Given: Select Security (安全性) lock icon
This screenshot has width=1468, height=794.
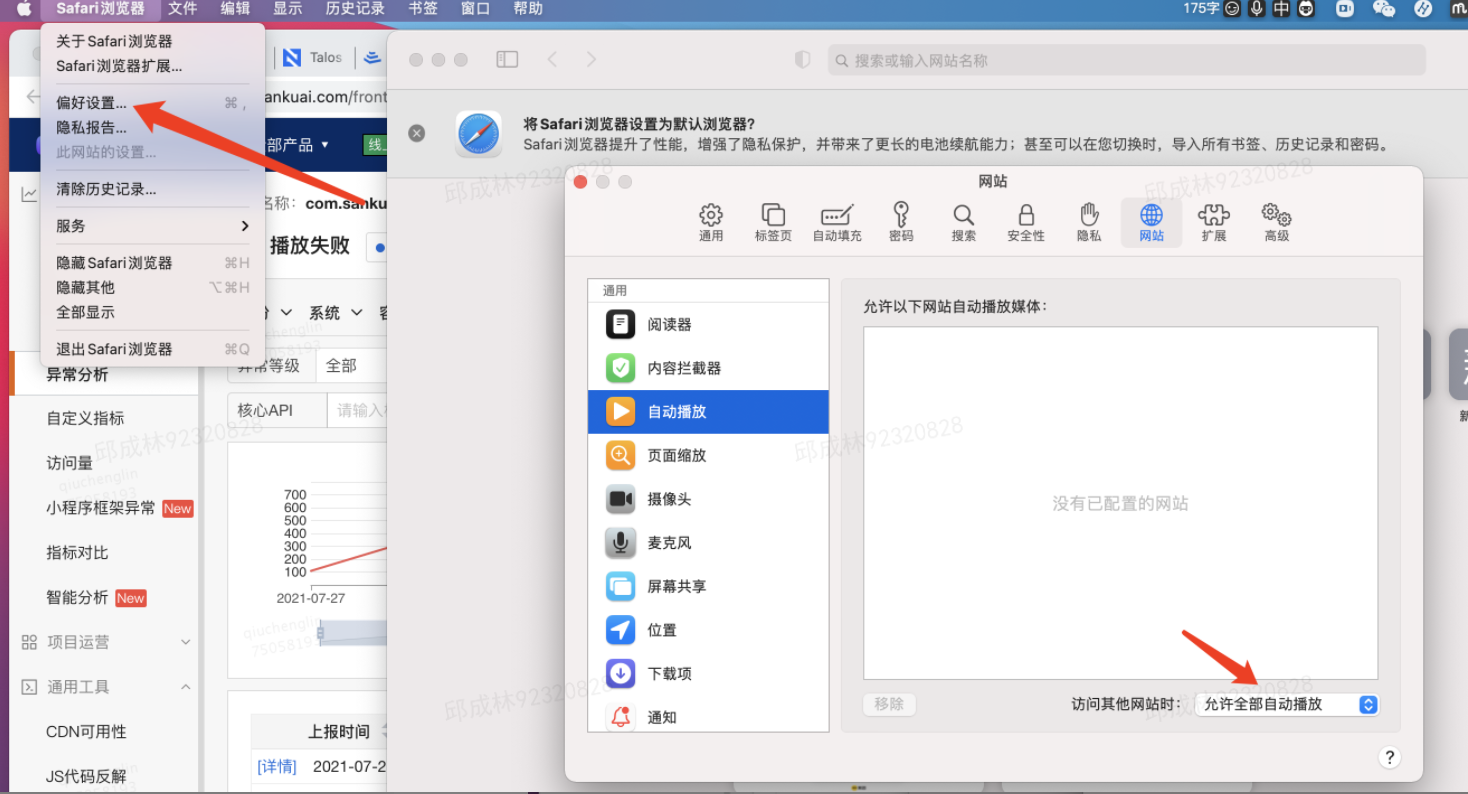Looking at the screenshot, I should 1025,222.
